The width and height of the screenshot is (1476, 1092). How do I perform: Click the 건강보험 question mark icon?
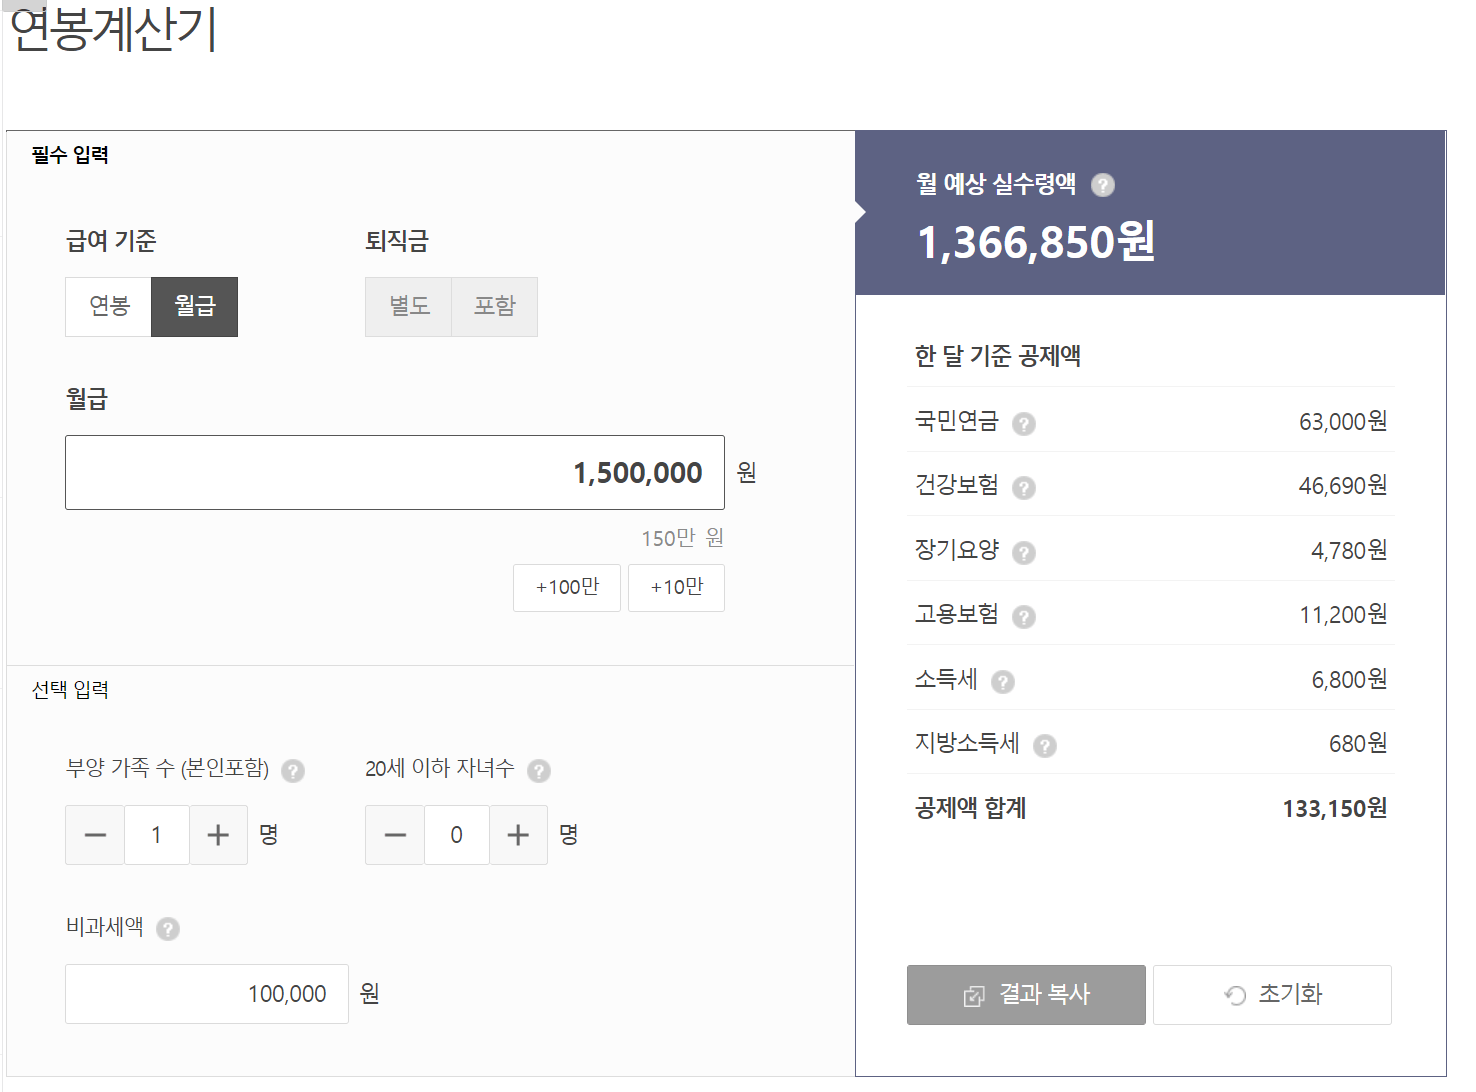tap(1023, 488)
